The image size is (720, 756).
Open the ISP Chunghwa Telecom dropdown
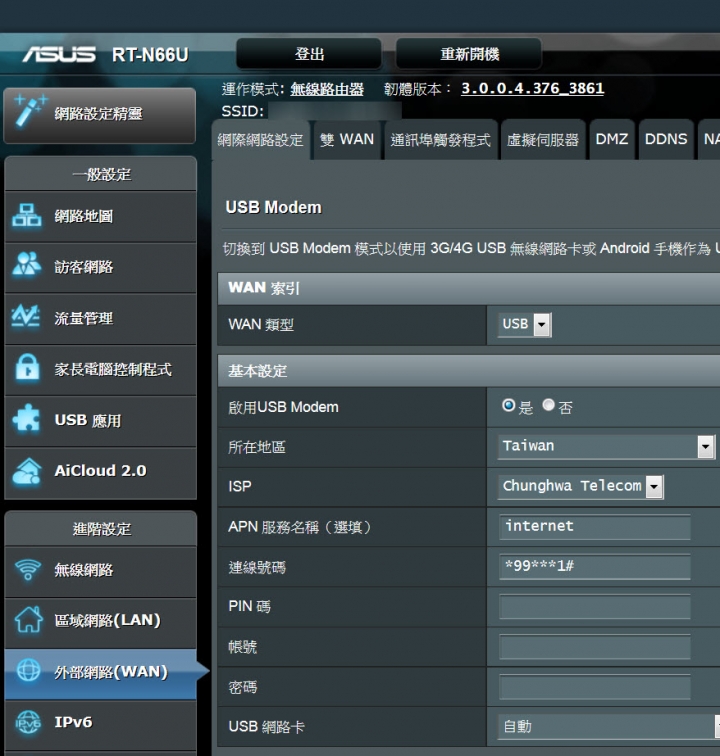click(581, 486)
